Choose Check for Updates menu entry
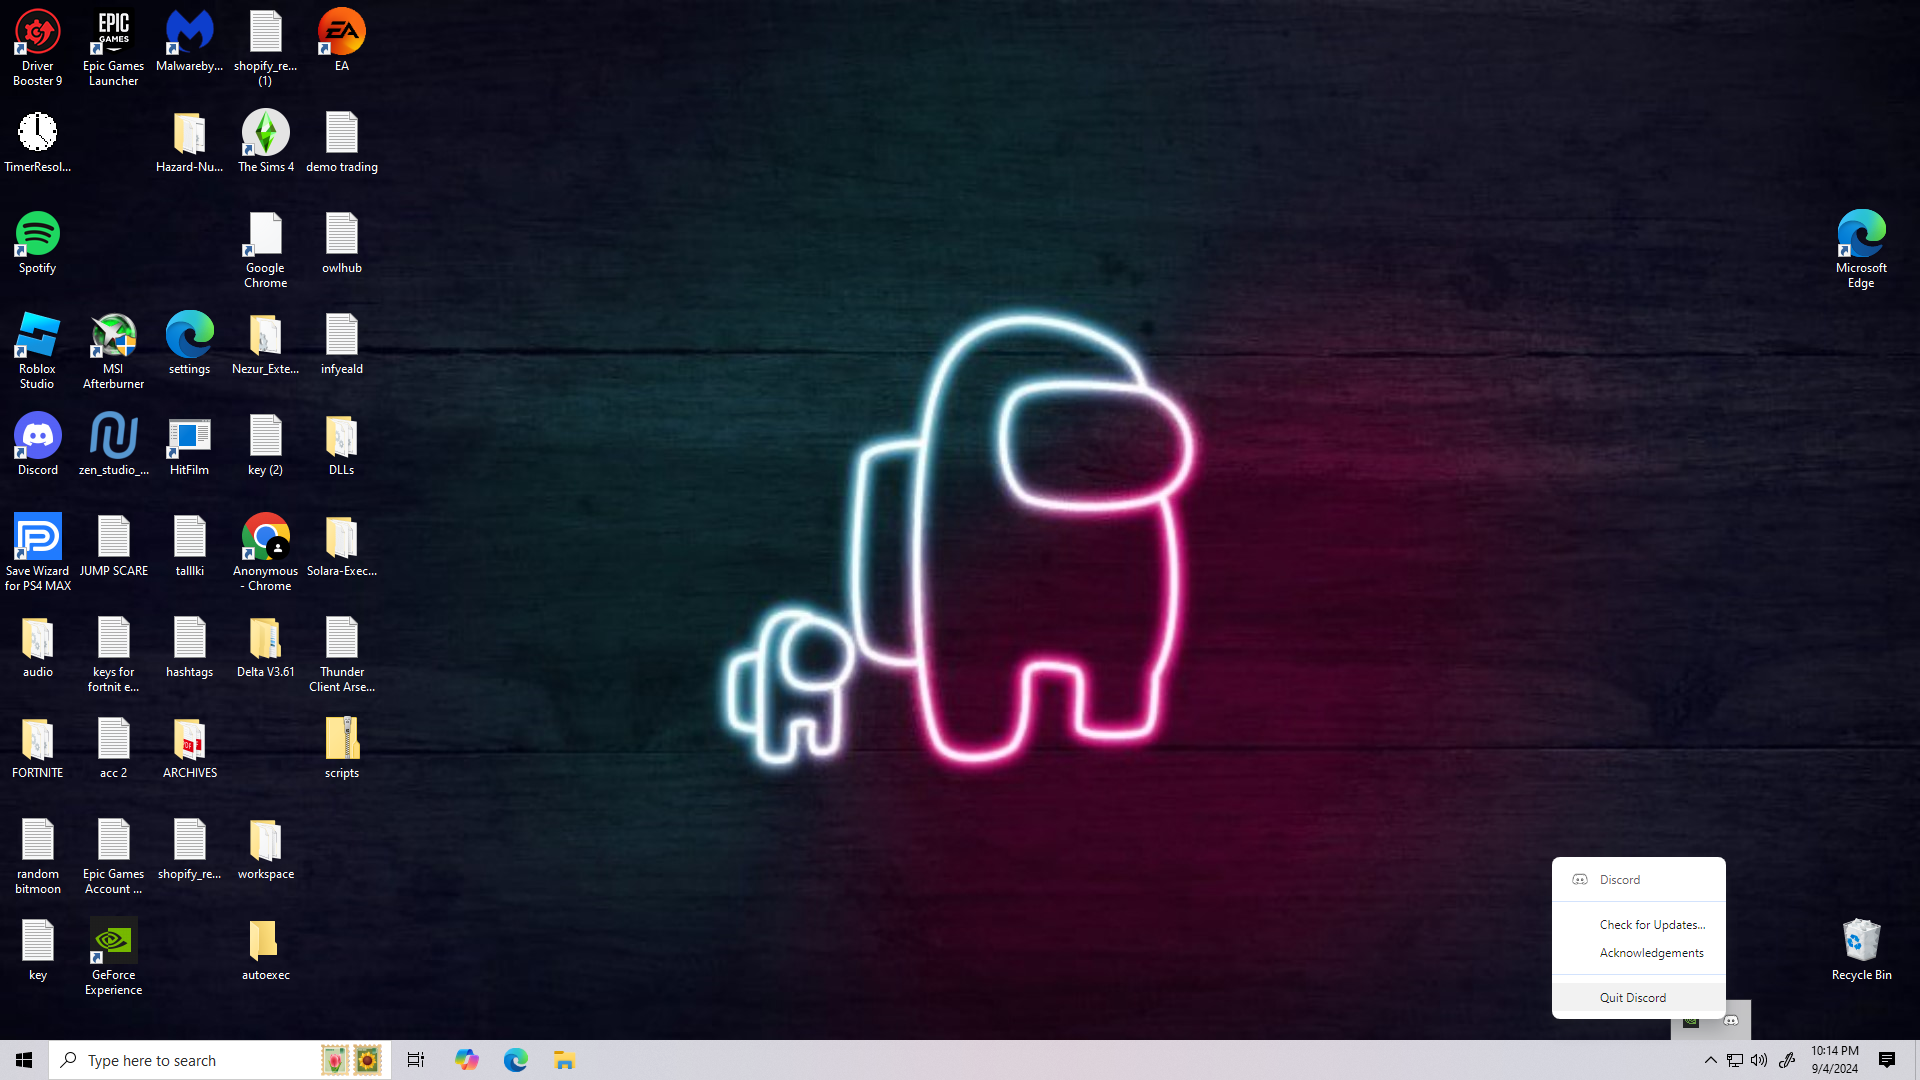Viewport: 1920px width, 1080px height. coord(1651,924)
